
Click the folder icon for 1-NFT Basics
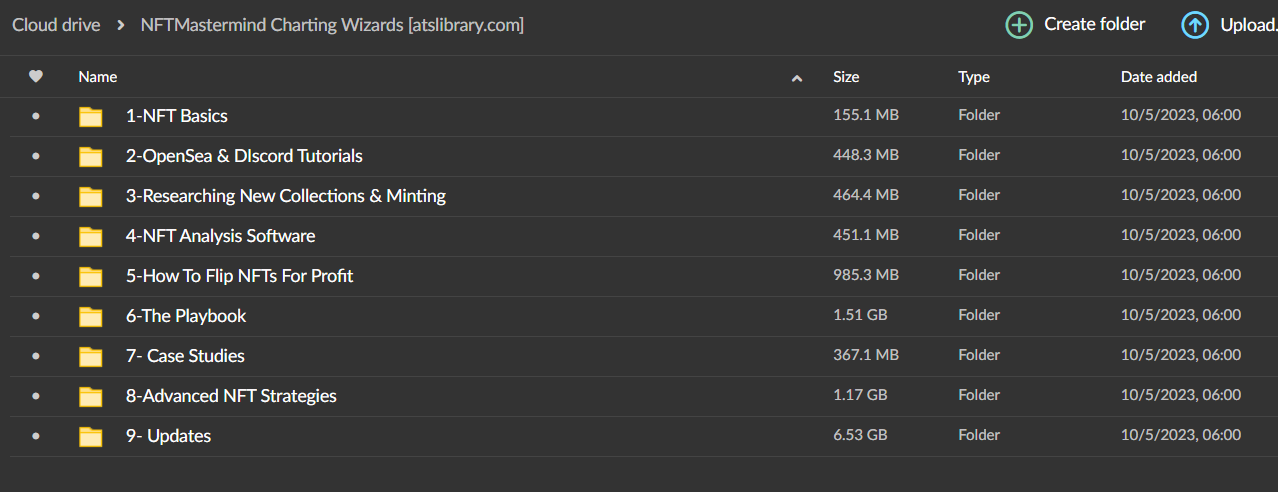point(91,116)
